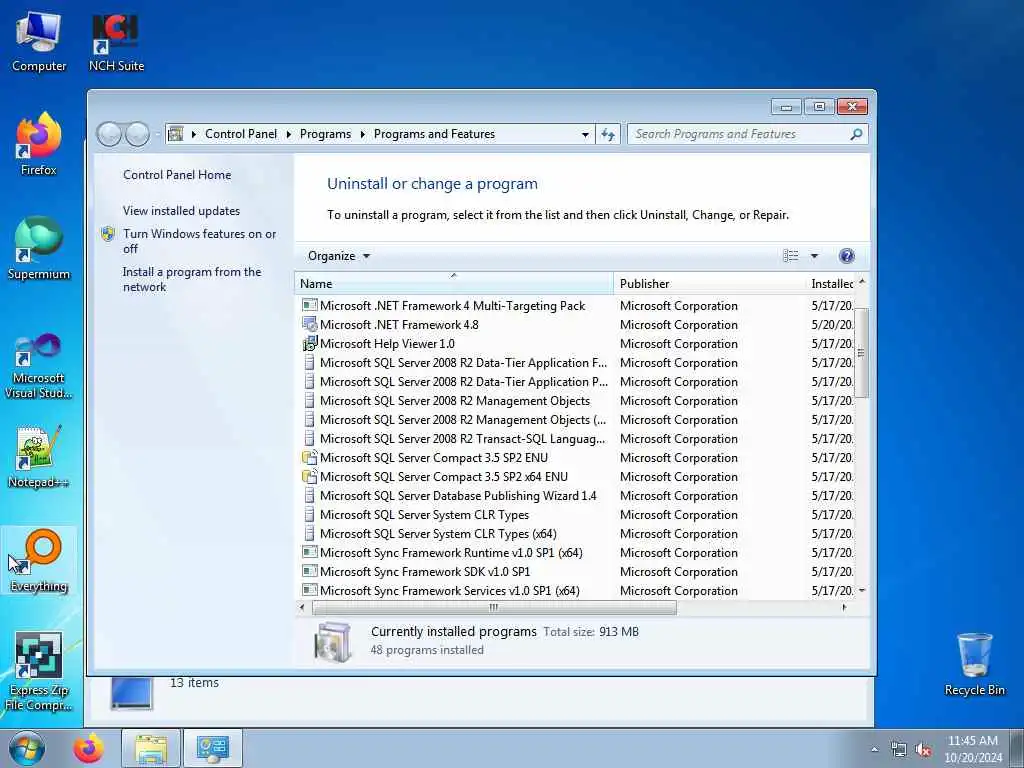Screen dimensions: 1024x768
Task: Click the taskbar clock showing 11:45 AM
Action: (x=972, y=748)
